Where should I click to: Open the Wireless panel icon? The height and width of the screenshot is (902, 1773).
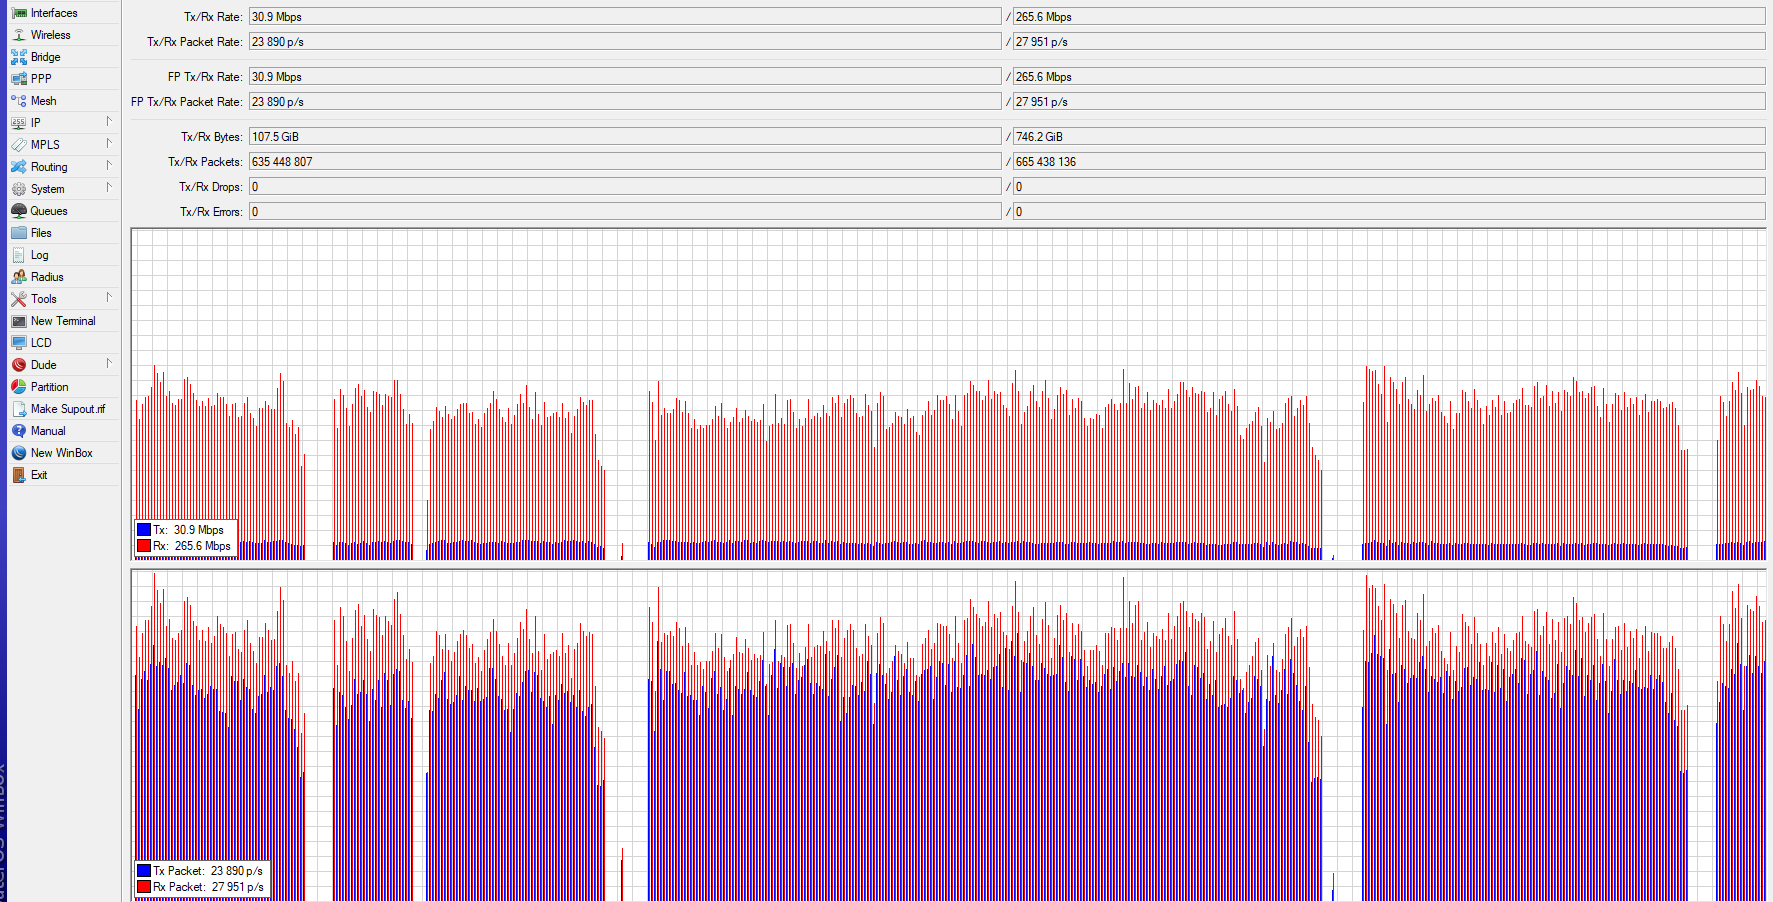click(x=19, y=34)
